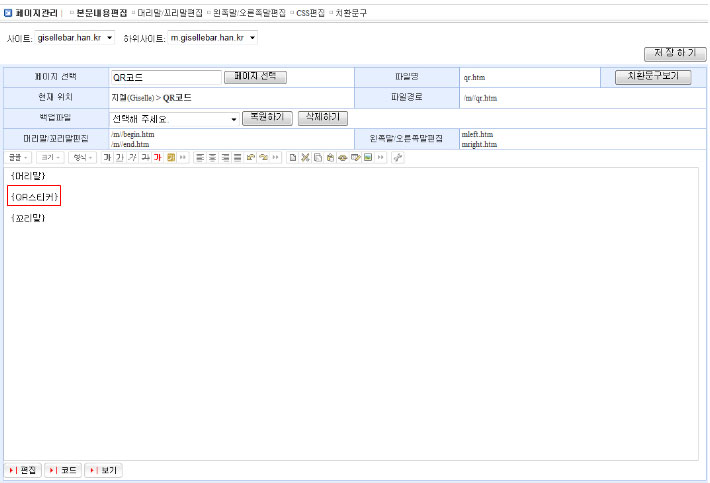Open the 글꼴 font dropdown

(18, 158)
